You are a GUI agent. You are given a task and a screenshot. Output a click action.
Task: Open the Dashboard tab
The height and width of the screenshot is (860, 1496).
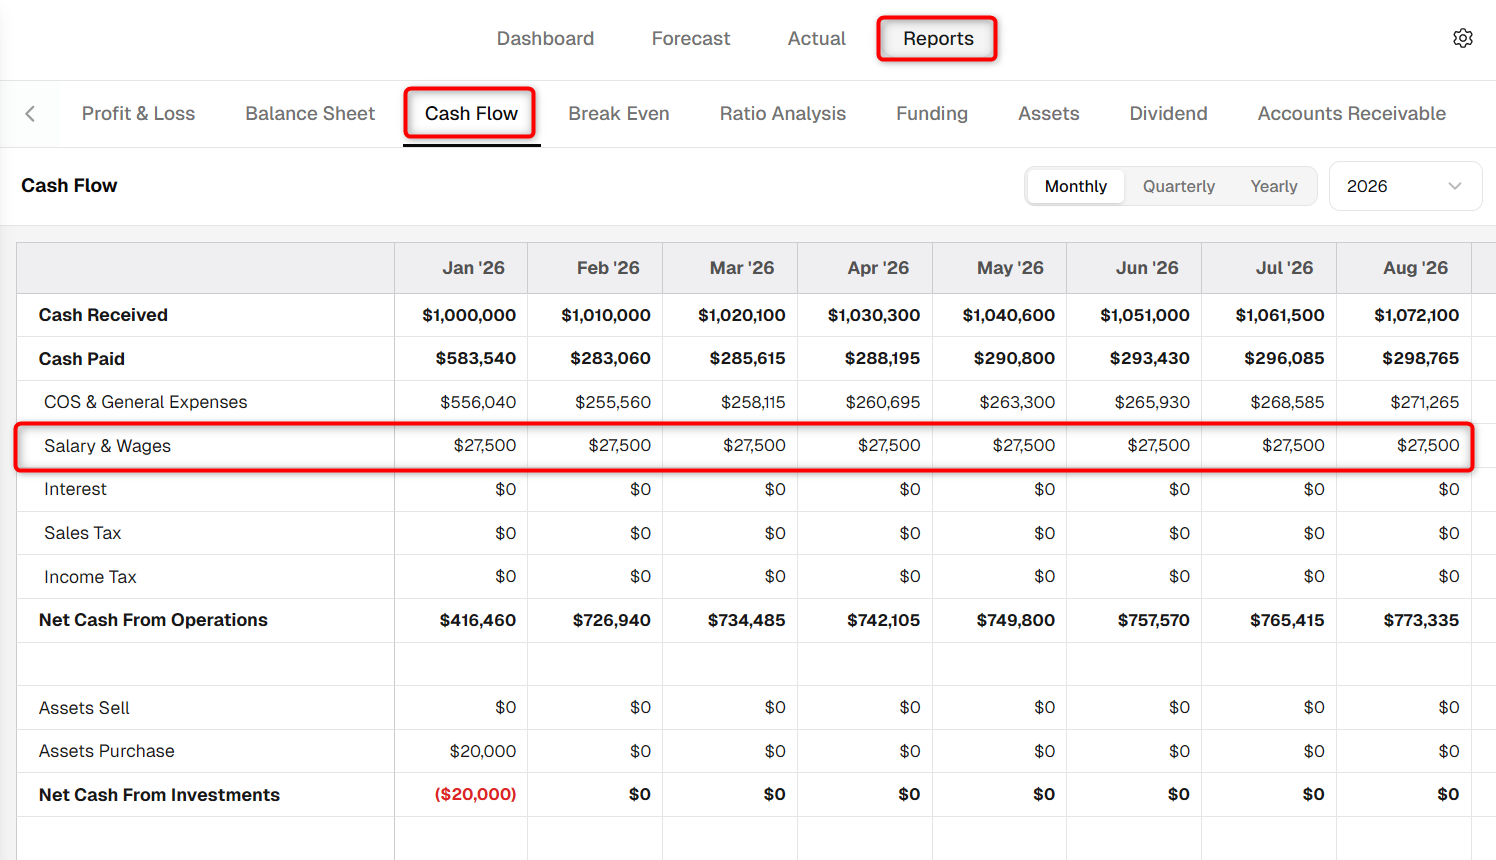545,38
